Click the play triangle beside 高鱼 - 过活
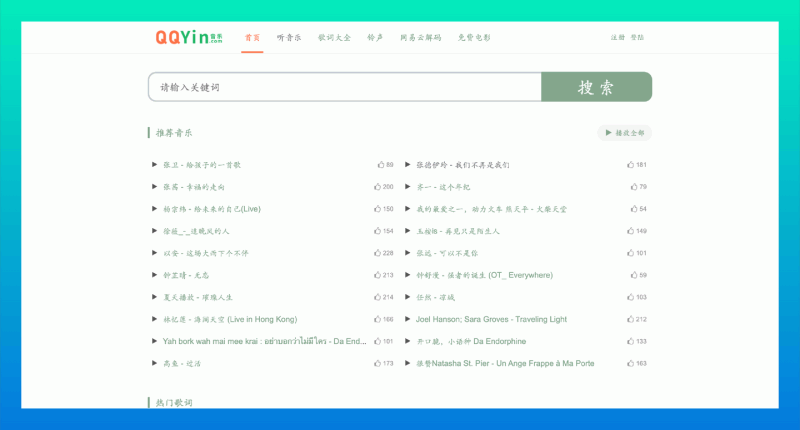 [x=154, y=363]
